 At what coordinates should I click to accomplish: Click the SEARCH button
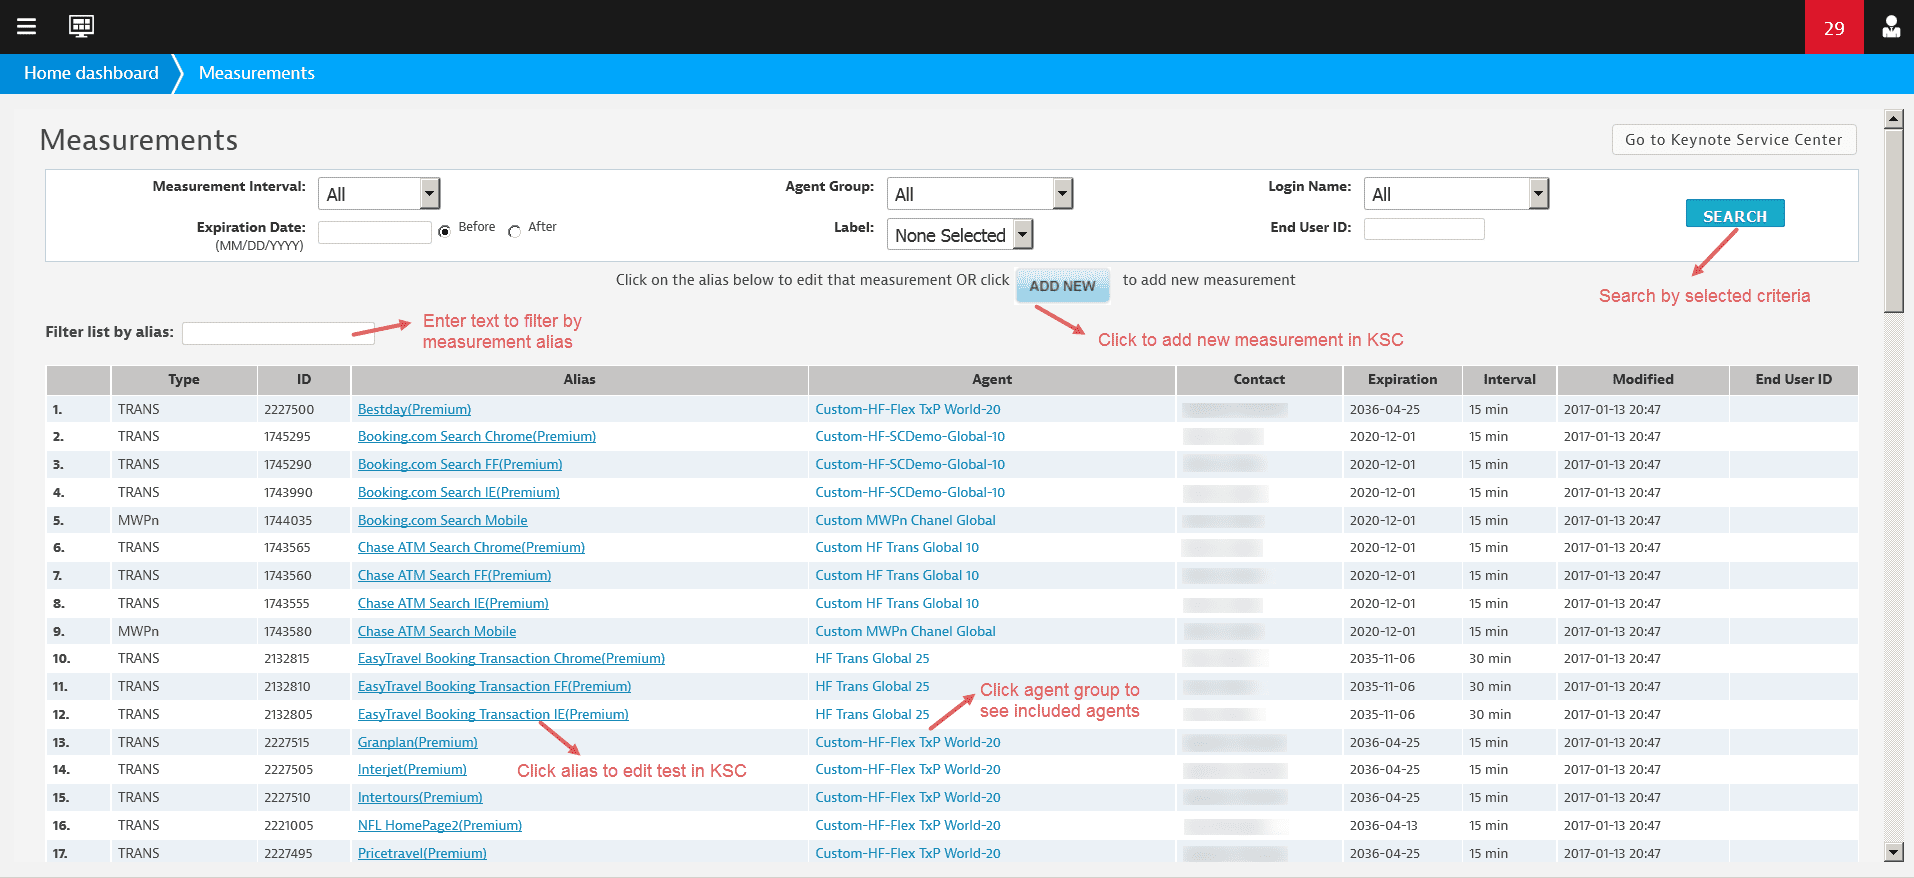(1735, 214)
